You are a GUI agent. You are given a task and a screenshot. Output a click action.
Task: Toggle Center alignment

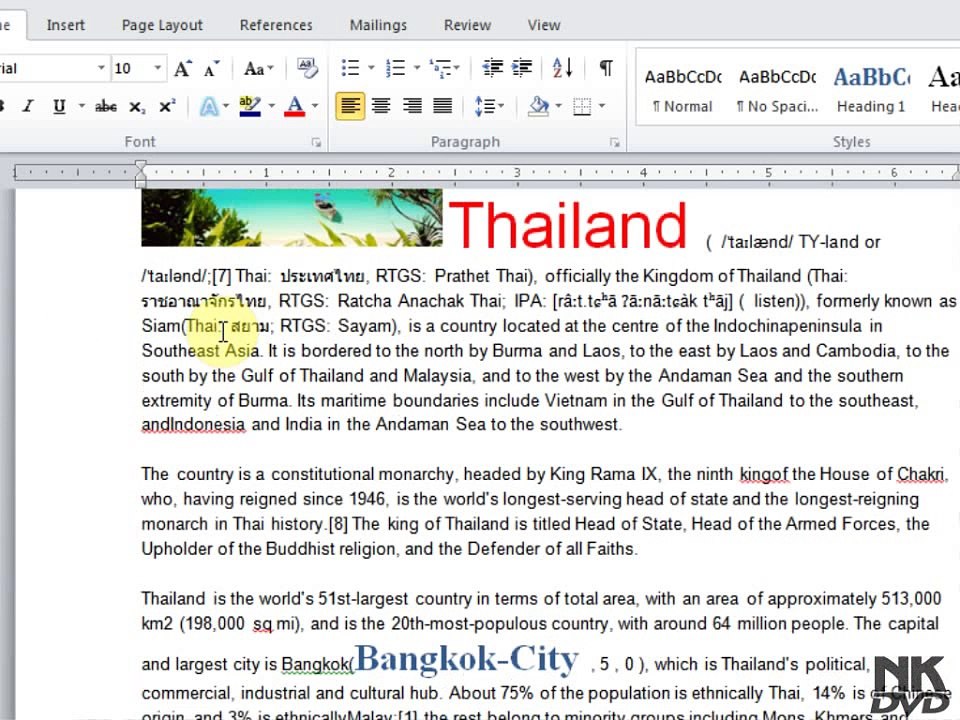[x=381, y=107]
